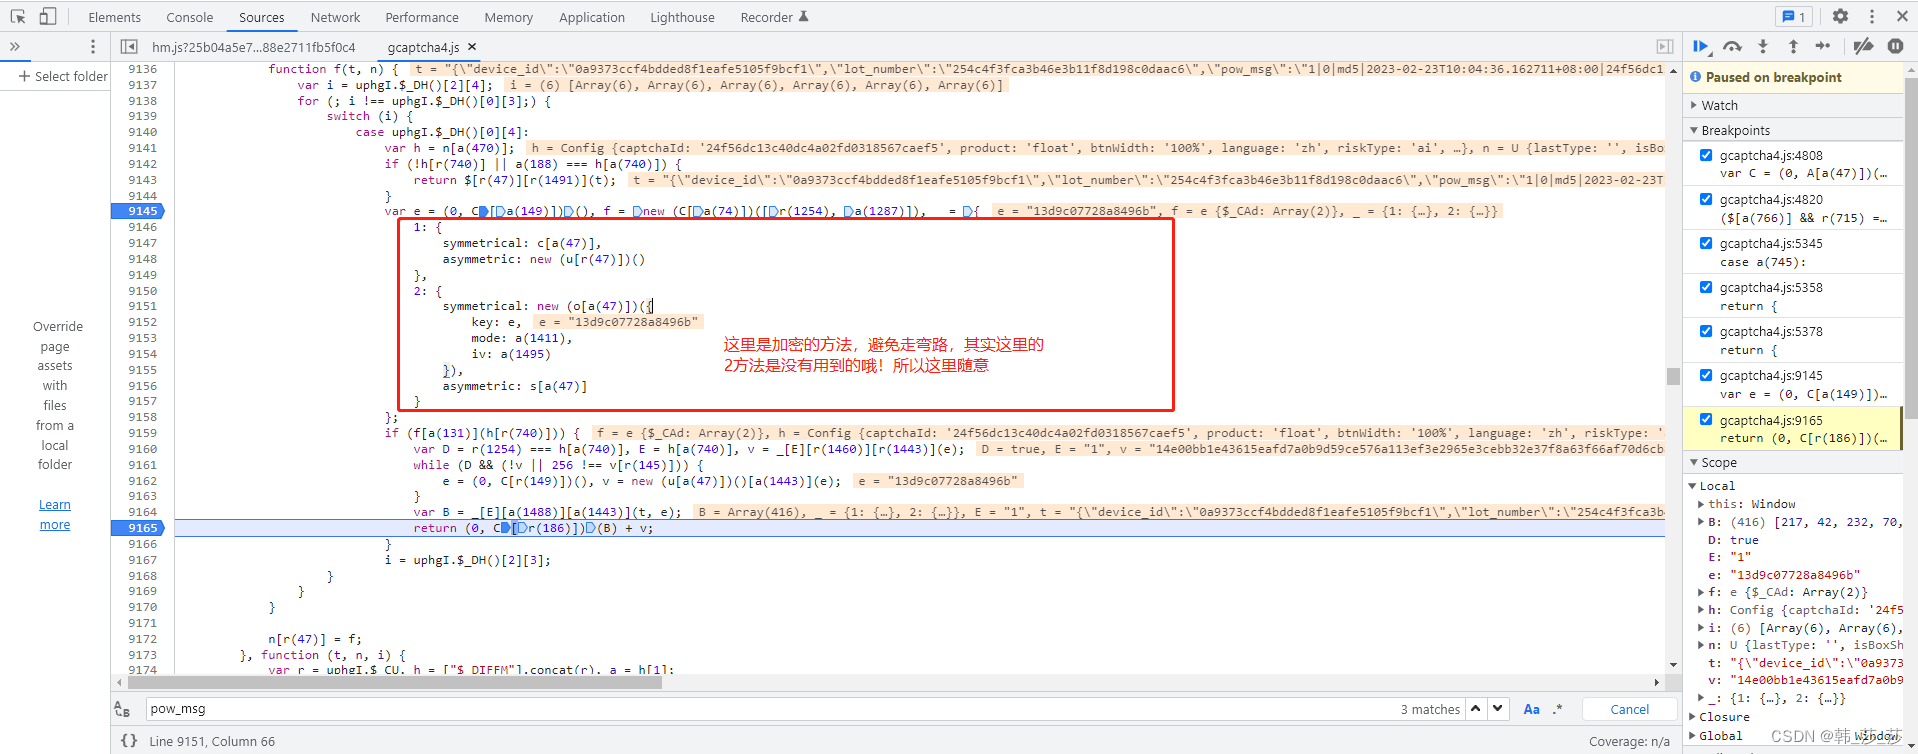Select the hm.js file tab
The height and width of the screenshot is (754, 1918).
tap(253, 47)
